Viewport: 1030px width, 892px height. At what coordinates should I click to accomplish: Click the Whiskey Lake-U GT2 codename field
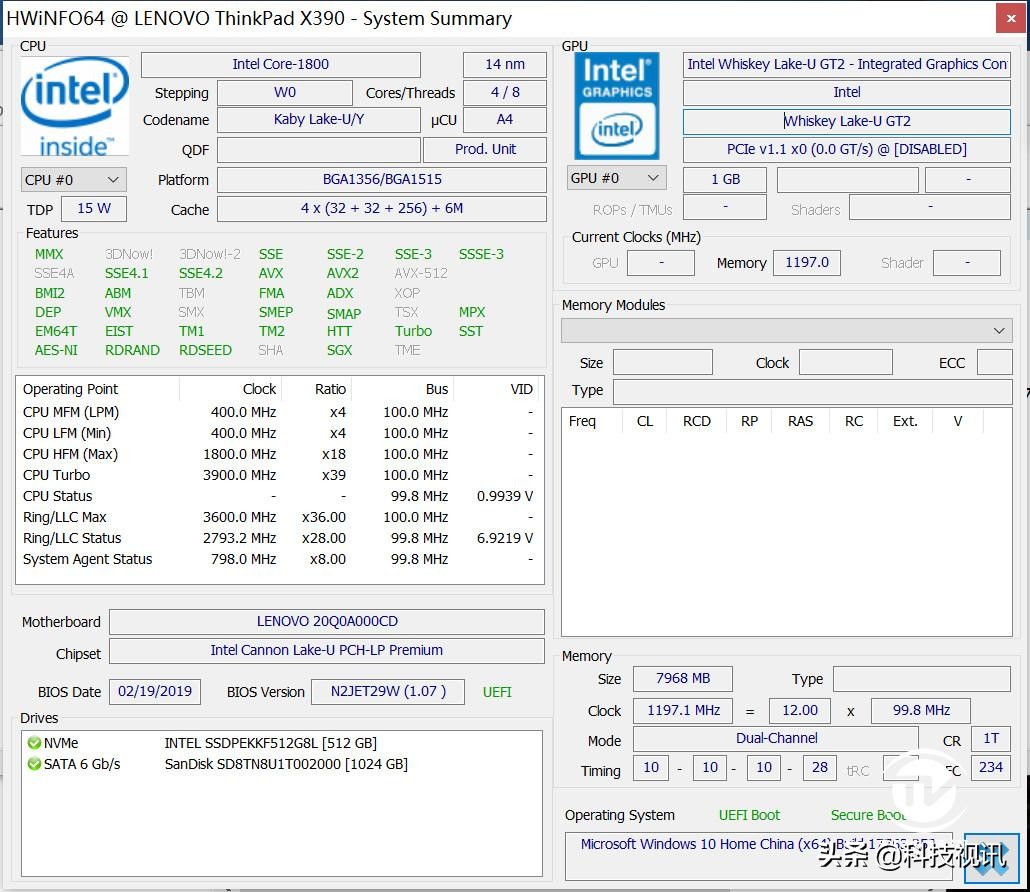(846, 121)
